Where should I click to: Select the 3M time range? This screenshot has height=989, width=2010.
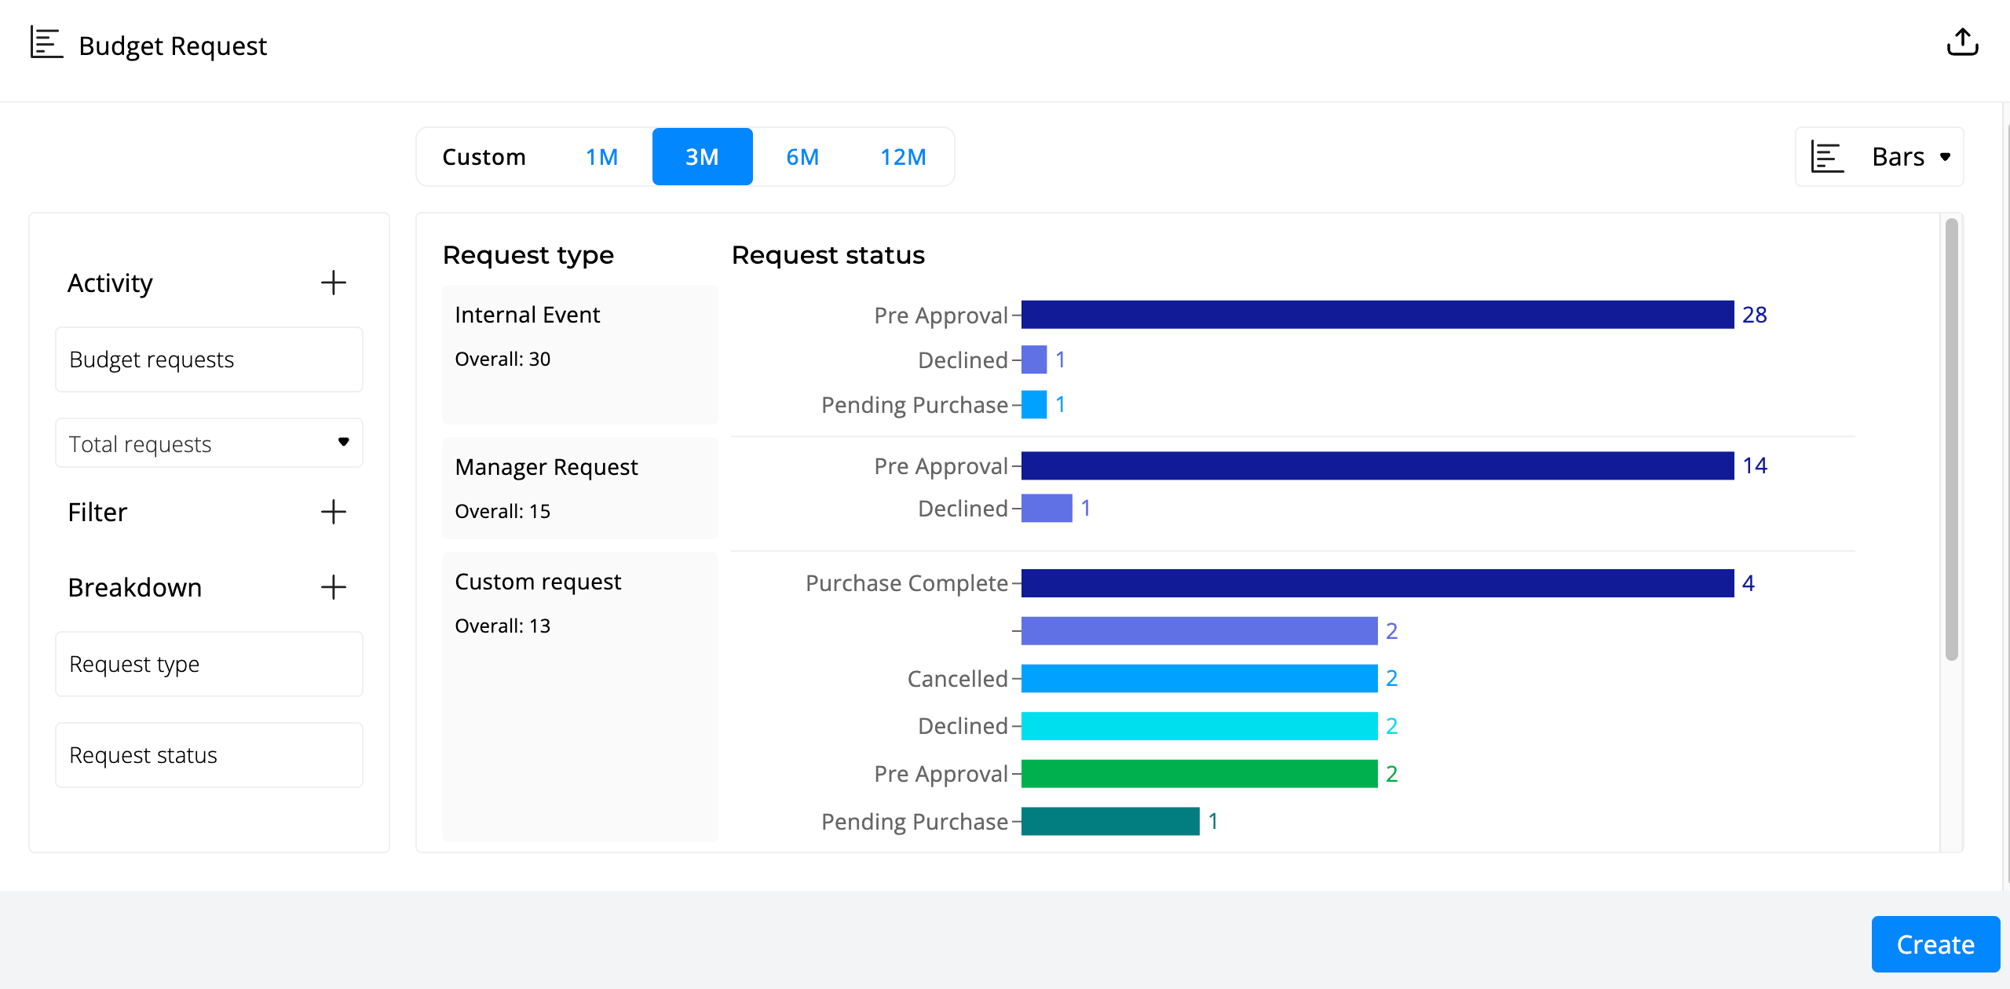(702, 157)
